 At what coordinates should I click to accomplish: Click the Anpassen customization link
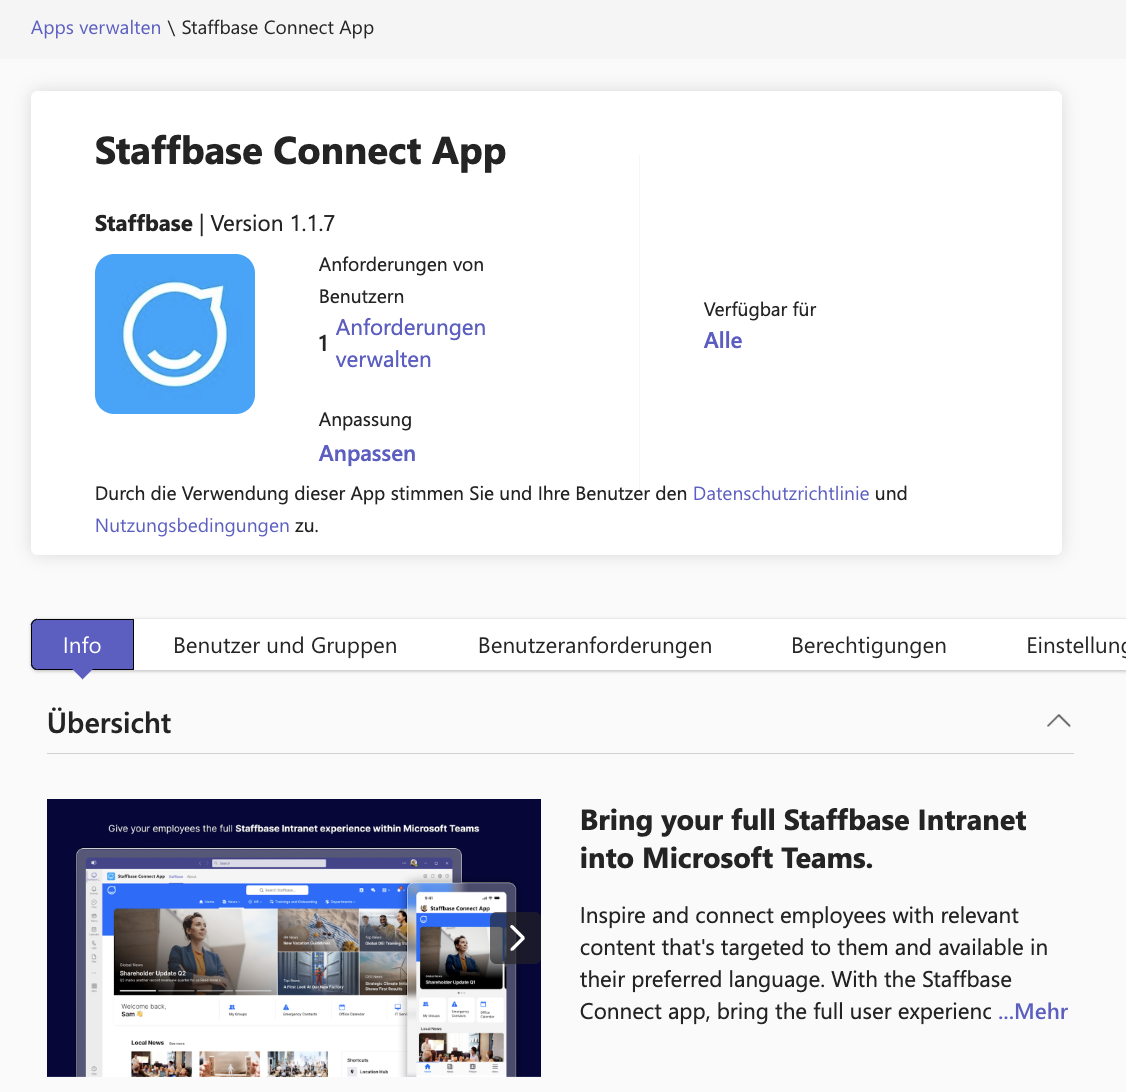pyautogui.click(x=367, y=453)
